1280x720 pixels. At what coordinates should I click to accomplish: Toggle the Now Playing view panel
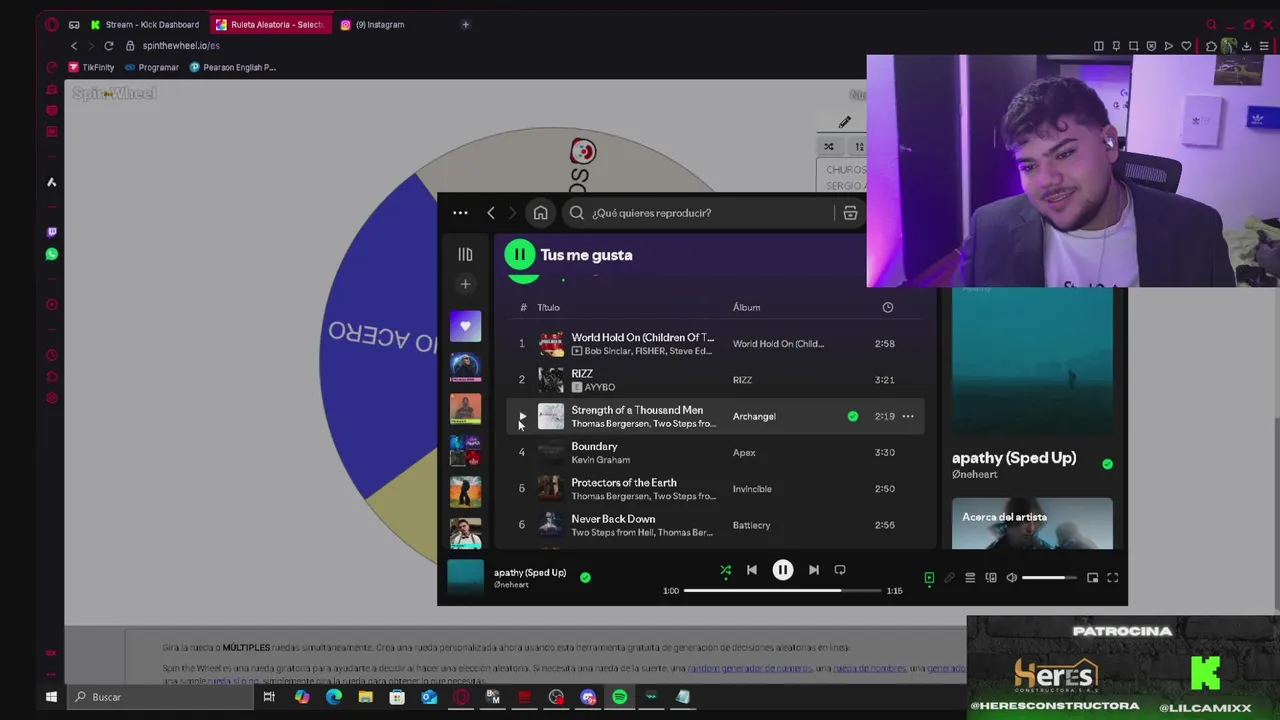[x=929, y=578]
